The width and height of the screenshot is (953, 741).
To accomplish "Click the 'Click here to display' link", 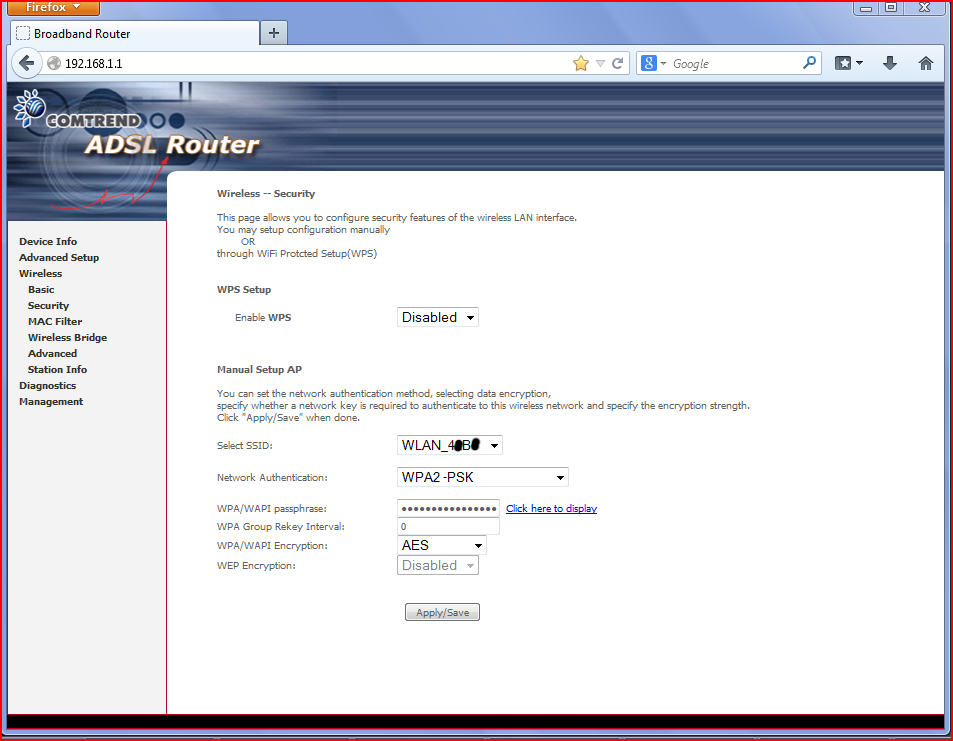I will coord(551,509).
